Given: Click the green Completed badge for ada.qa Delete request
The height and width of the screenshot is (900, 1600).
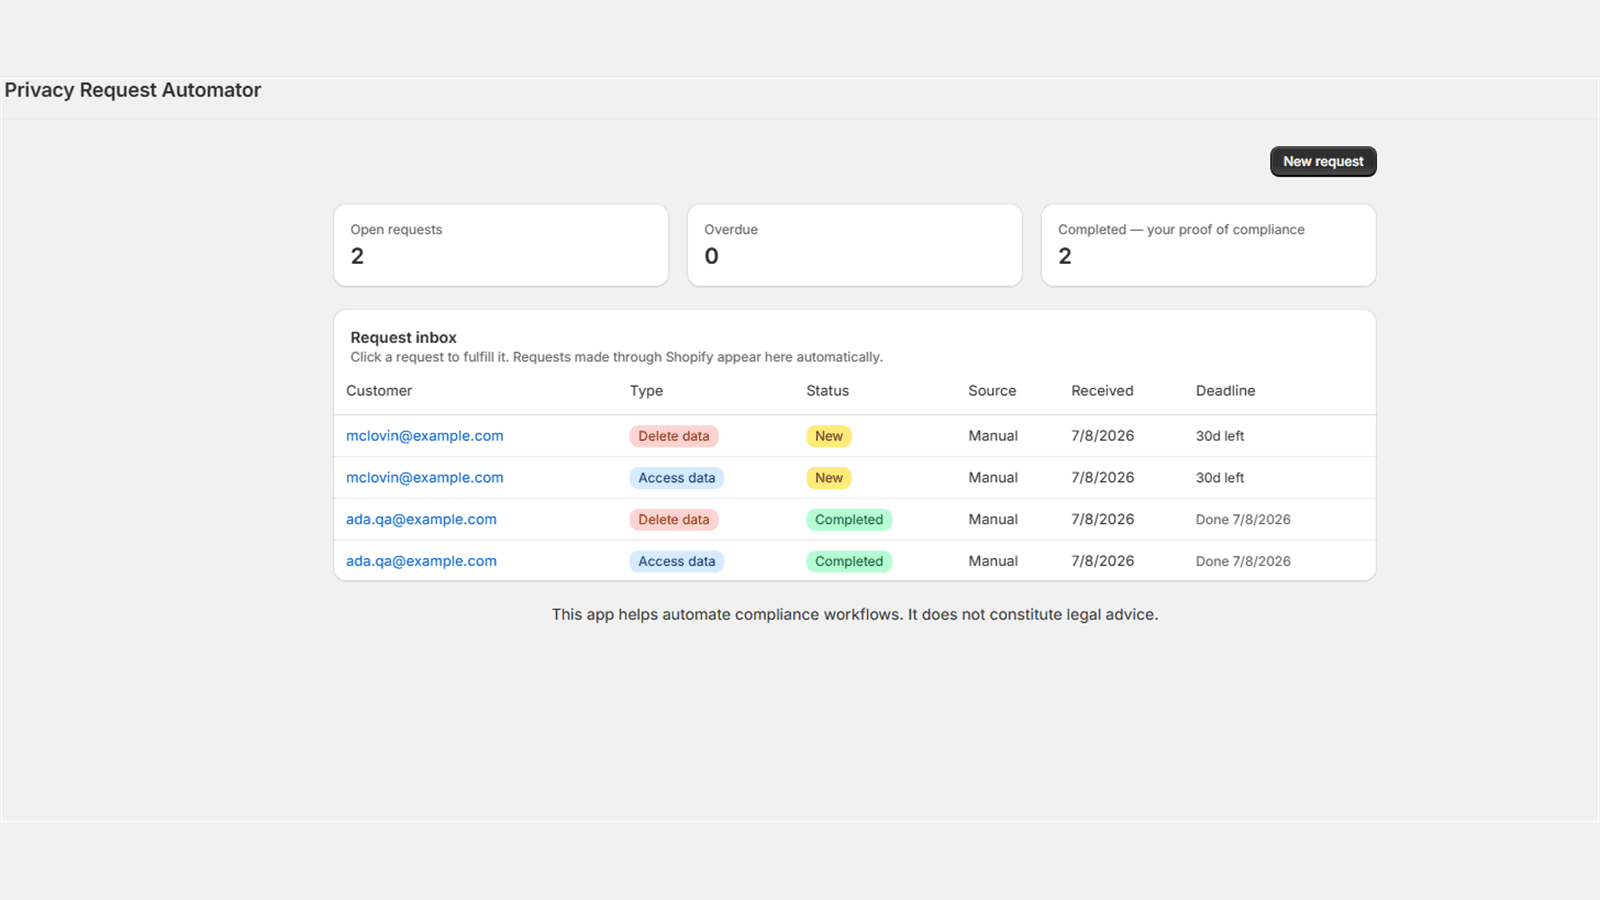Looking at the screenshot, I should pos(849,520).
